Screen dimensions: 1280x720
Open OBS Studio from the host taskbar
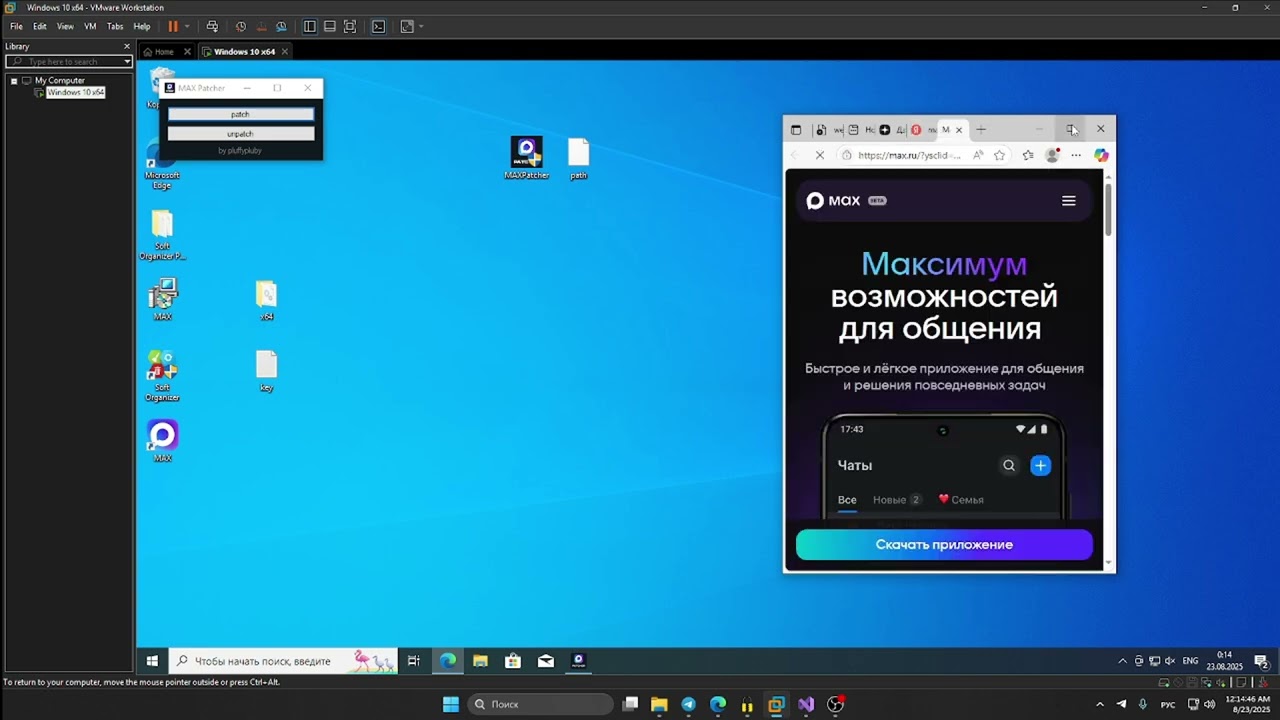pyautogui.click(x=836, y=704)
